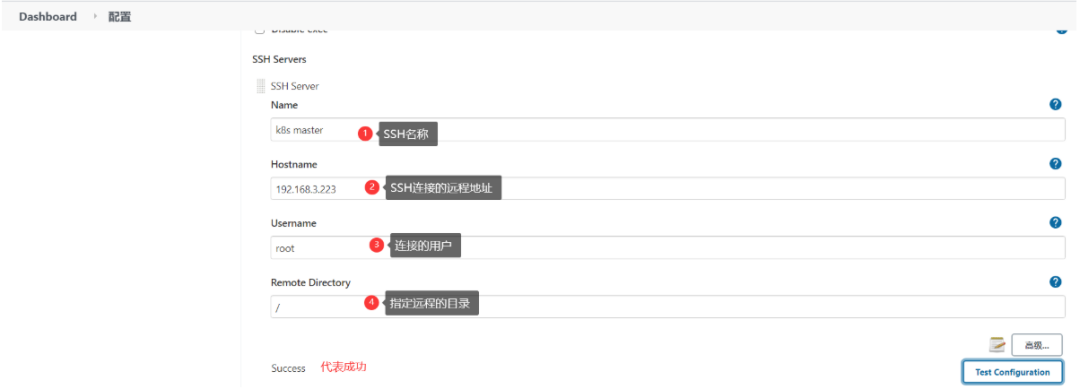Screen dimensions: 1080x389
Task: Click red marker number 1
Action: pyautogui.click(x=365, y=134)
